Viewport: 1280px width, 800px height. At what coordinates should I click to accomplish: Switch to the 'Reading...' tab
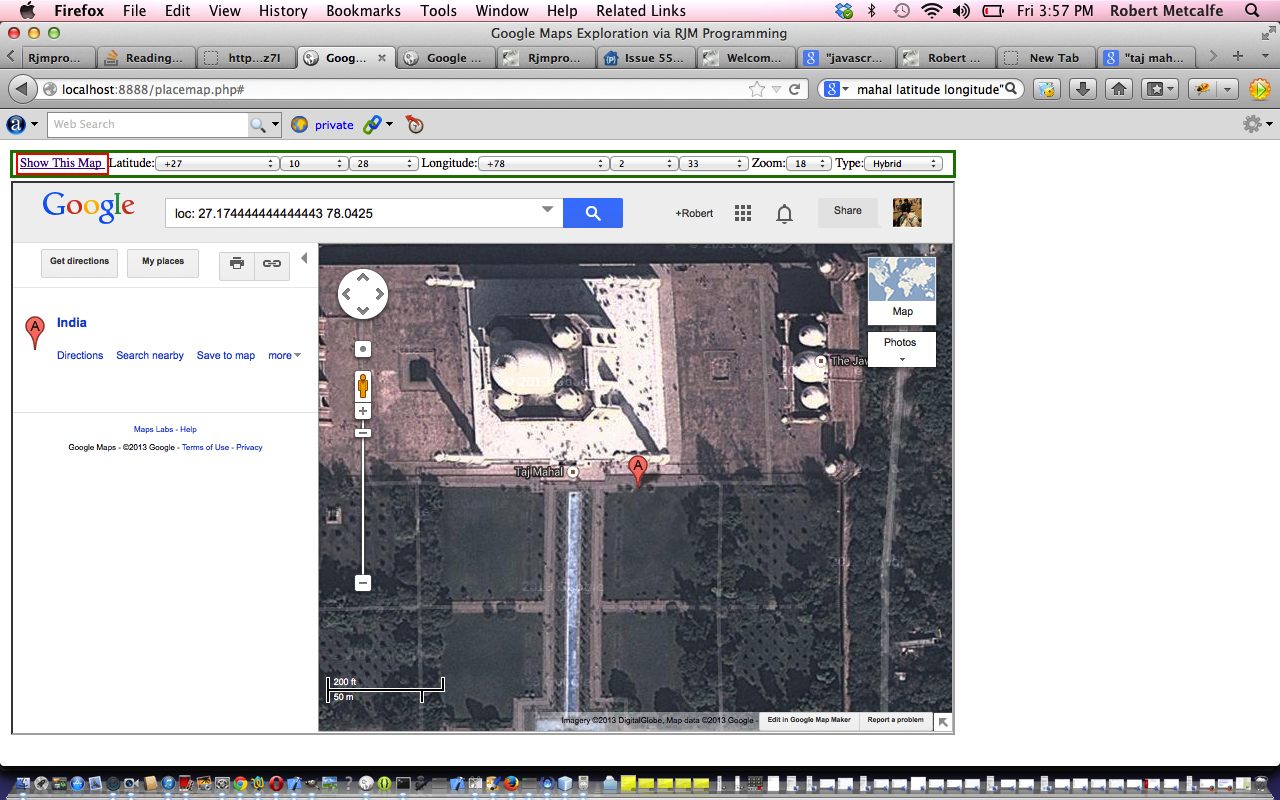(144, 58)
